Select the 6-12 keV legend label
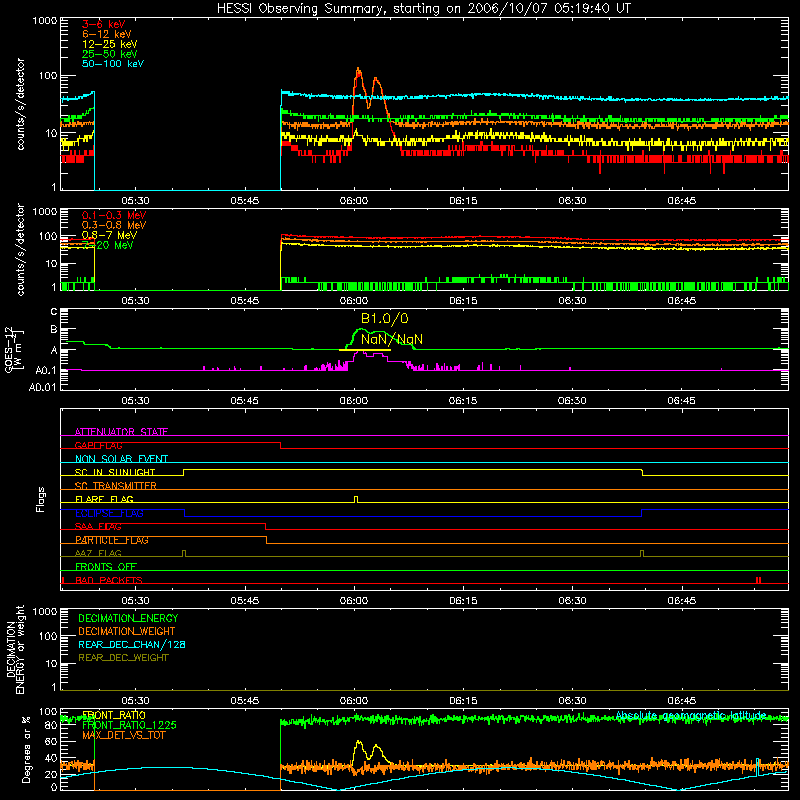 pyautogui.click(x=107, y=34)
